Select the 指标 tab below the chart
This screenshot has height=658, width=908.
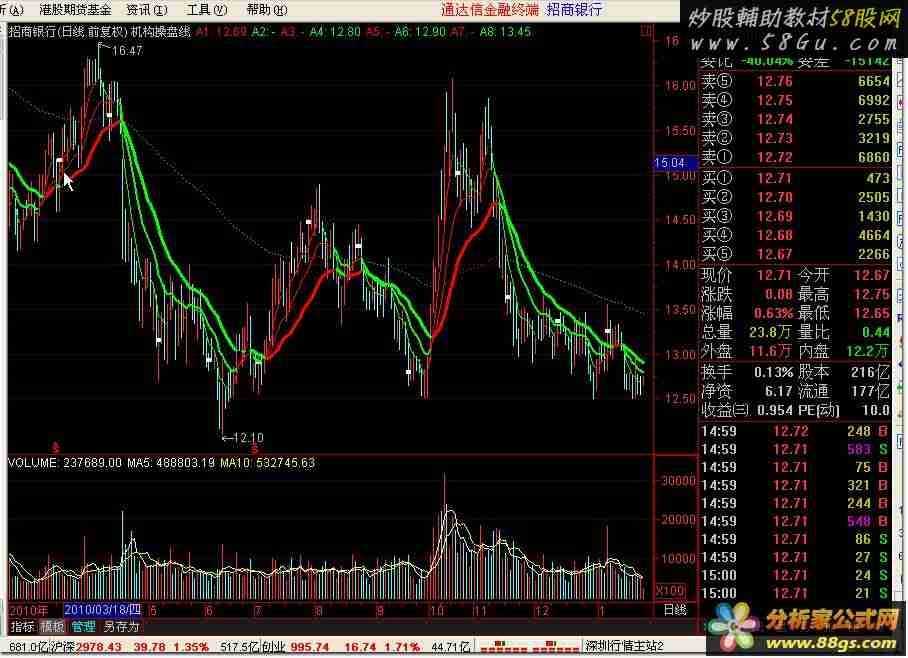pyautogui.click(x=23, y=627)
